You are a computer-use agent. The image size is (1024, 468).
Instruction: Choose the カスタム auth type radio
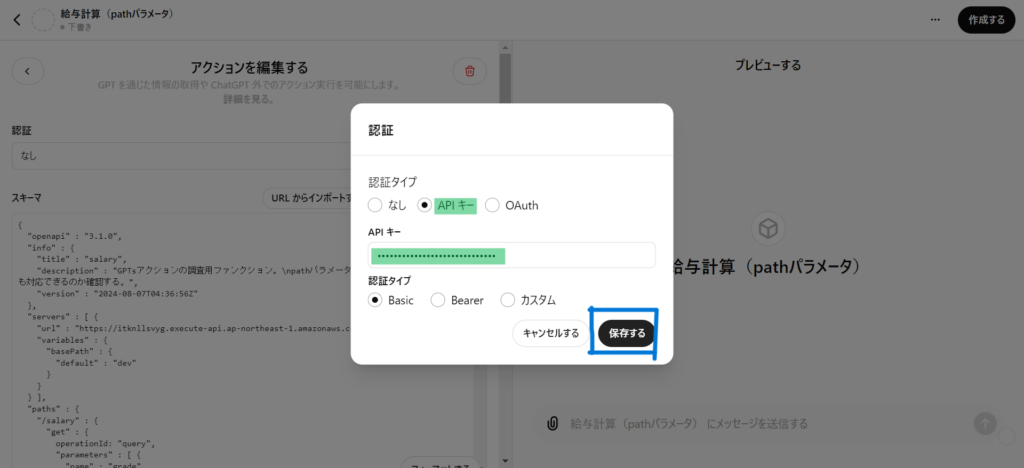pos(508,300)
